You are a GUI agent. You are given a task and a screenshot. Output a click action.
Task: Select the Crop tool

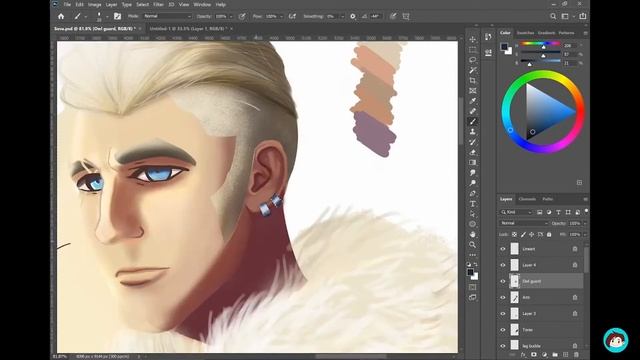[x=473, y=80]
